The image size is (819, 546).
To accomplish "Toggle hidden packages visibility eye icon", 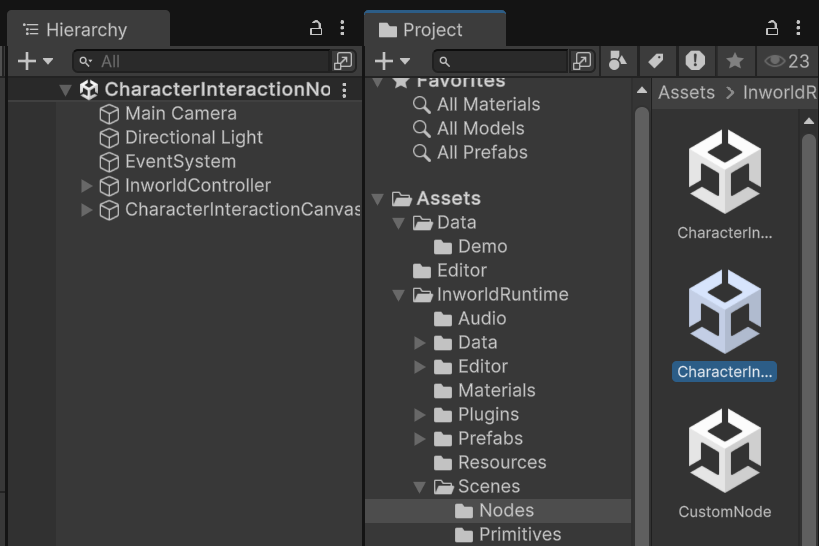I will coord(787,61).
